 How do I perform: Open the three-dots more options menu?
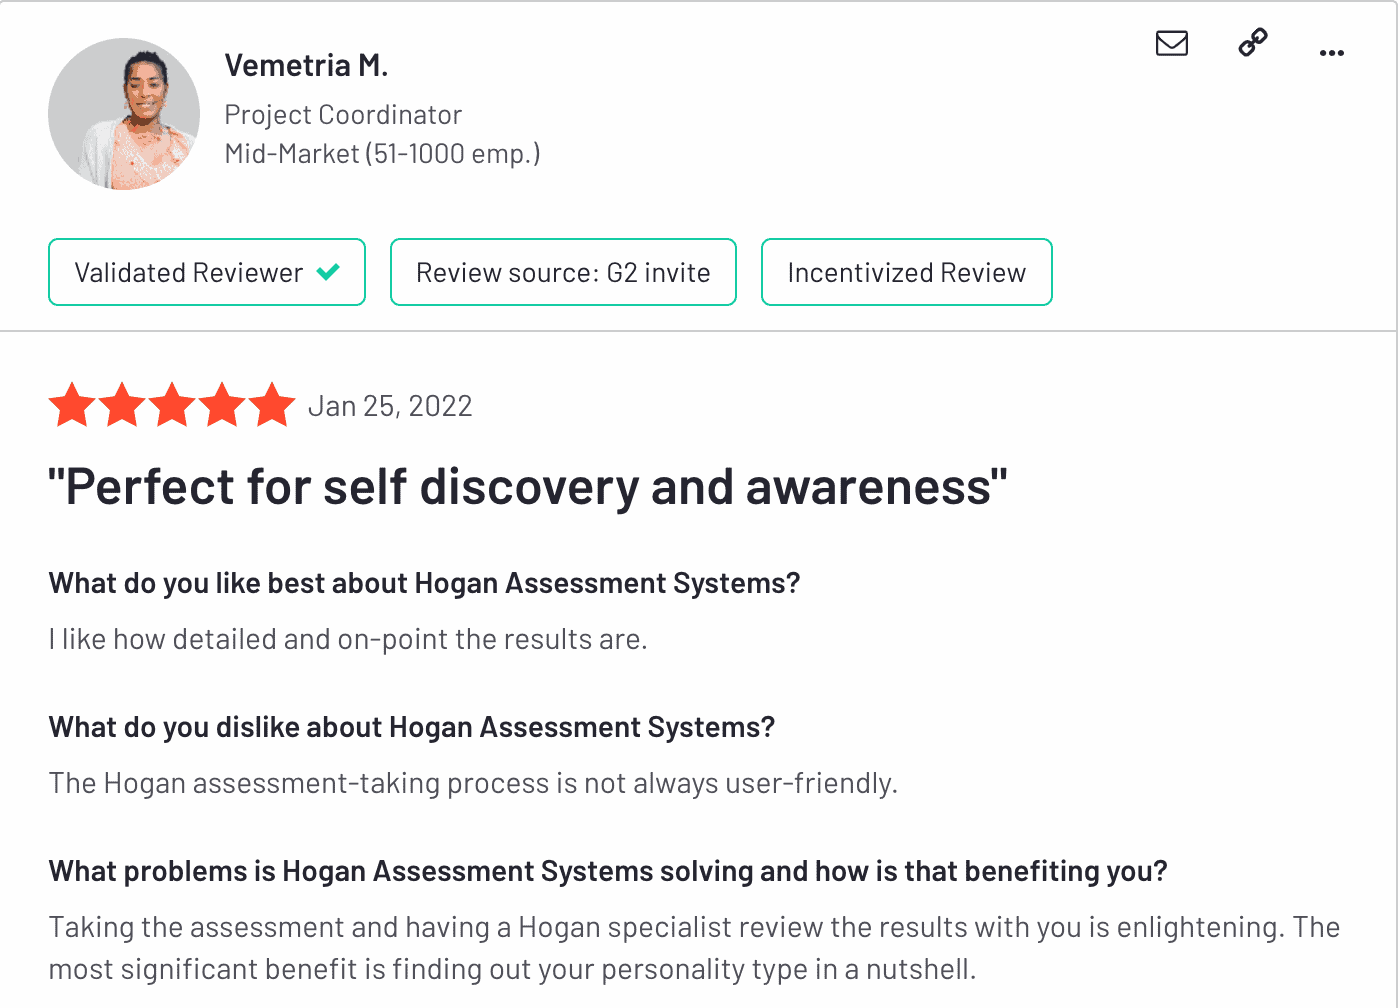click(1332, 52)
